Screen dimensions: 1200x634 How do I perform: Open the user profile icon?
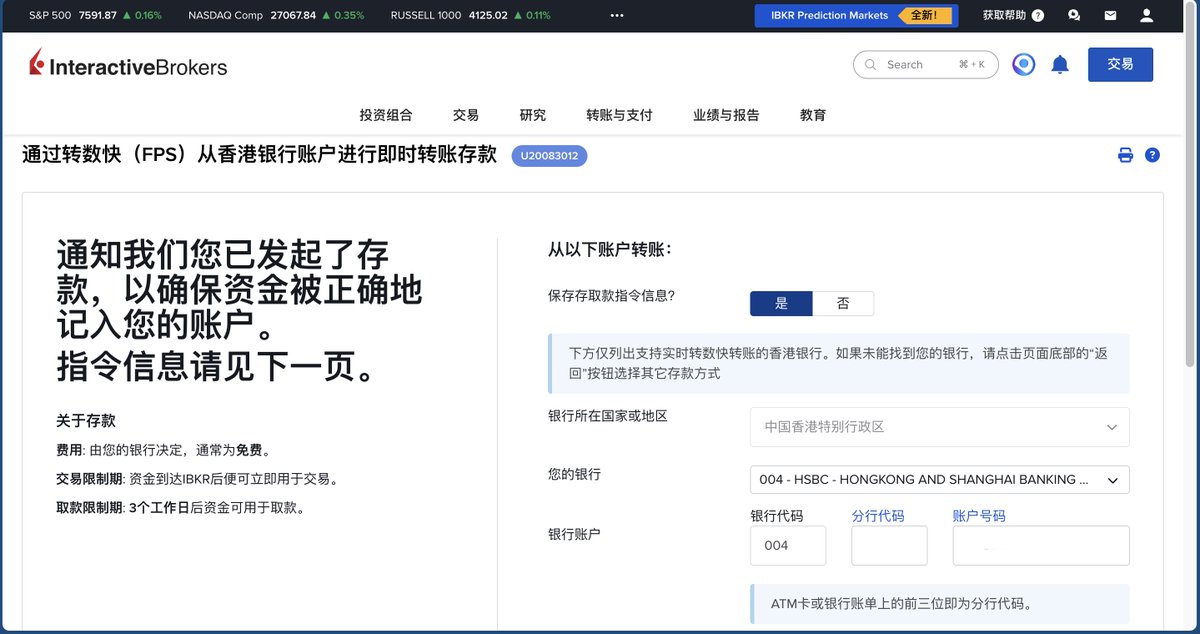1146,16
